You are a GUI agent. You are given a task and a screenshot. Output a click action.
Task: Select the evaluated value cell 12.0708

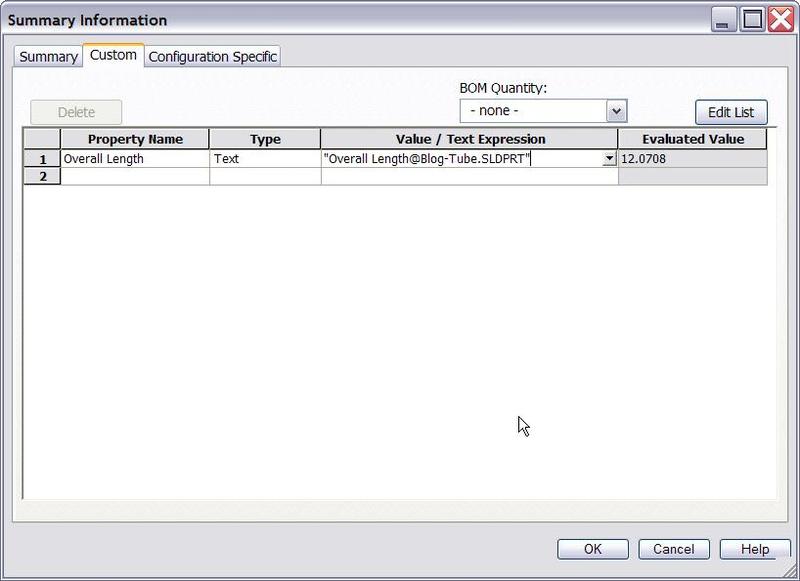tap(692, 159)
